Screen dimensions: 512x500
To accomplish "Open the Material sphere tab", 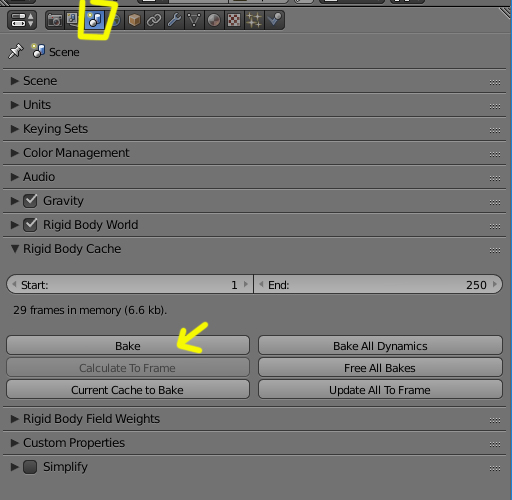I will 214,20.
